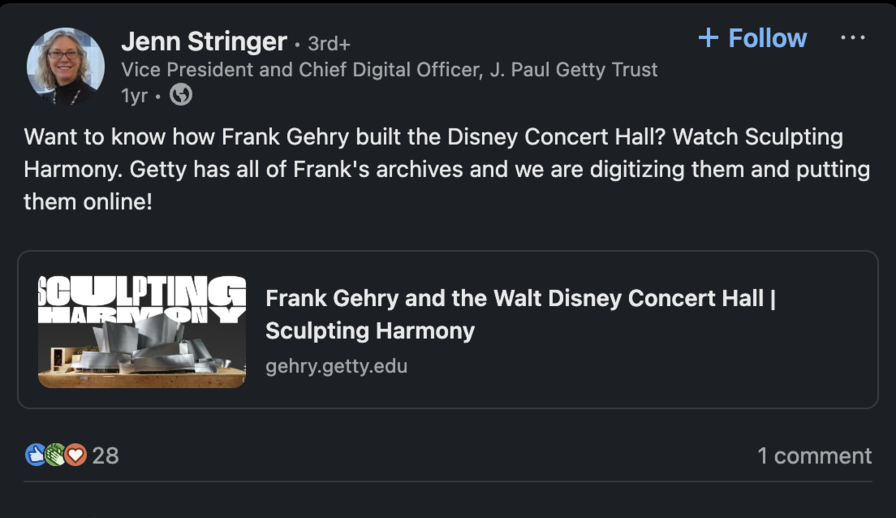Viewport: 896px width, 518px height.
Task: Click the globe public visibility icon
Action: tap(181, 95)
